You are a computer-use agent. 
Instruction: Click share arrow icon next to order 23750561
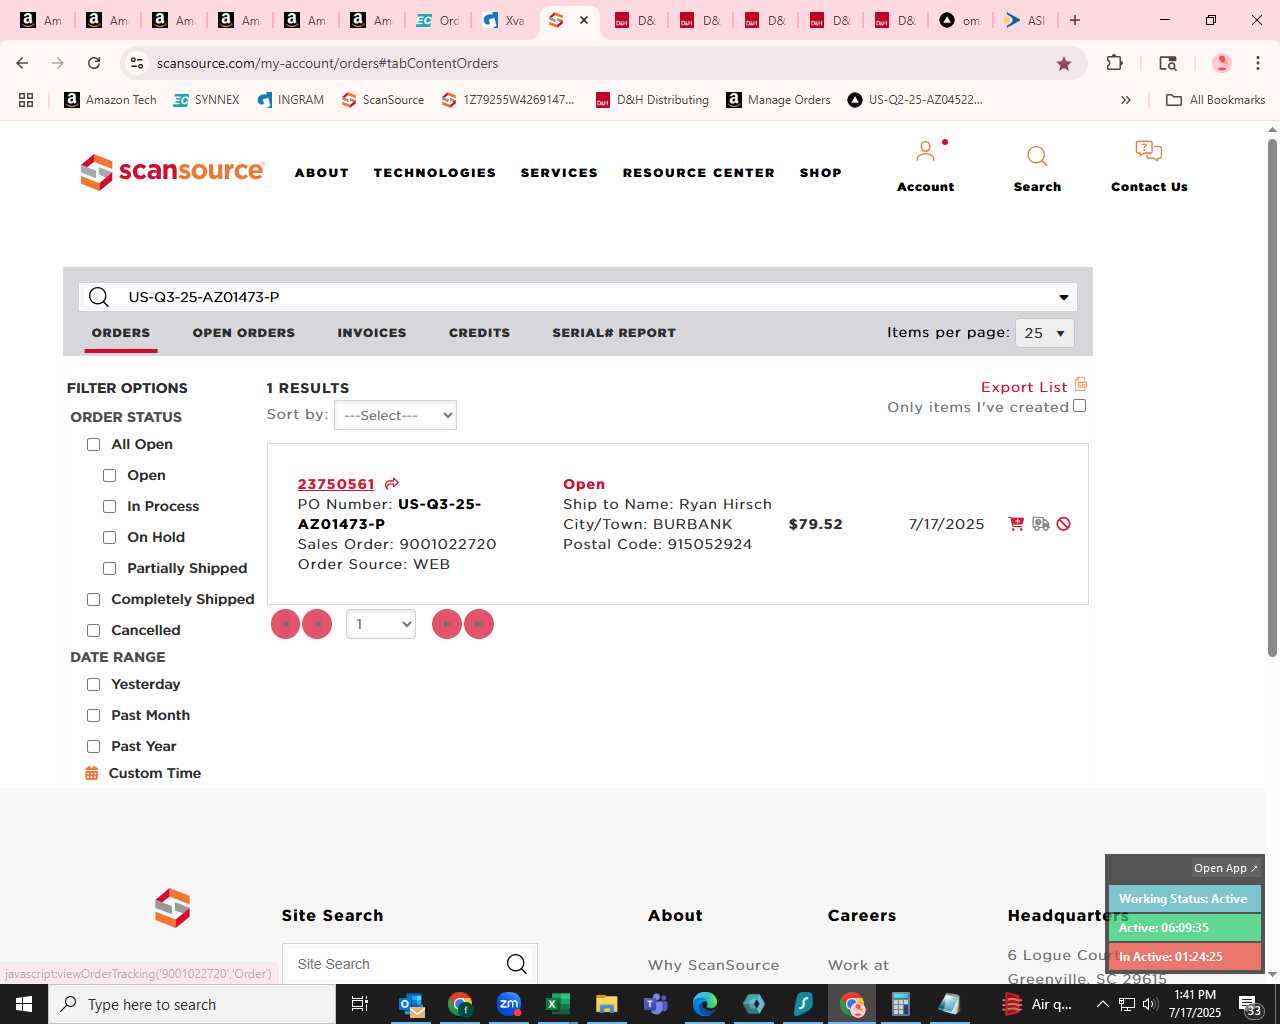coord(392,484)
